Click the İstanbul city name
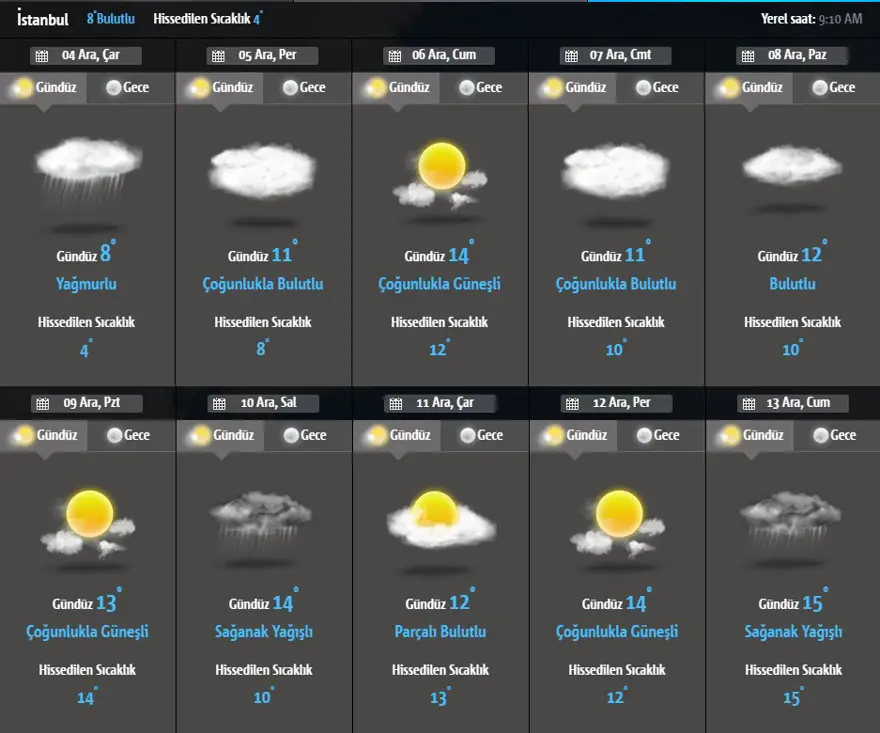This screenshot has width=880, height=733. tap(43, 19)
